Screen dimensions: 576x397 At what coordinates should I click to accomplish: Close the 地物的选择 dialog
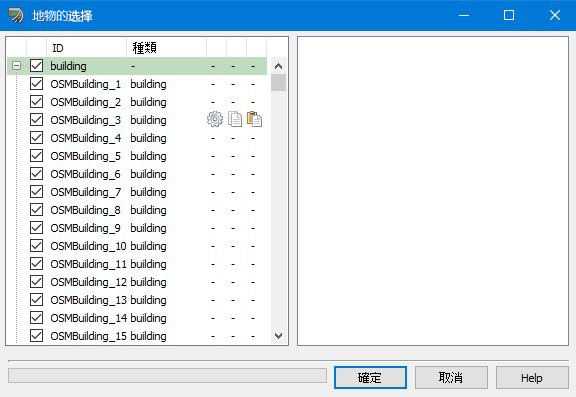pos(555,15)
